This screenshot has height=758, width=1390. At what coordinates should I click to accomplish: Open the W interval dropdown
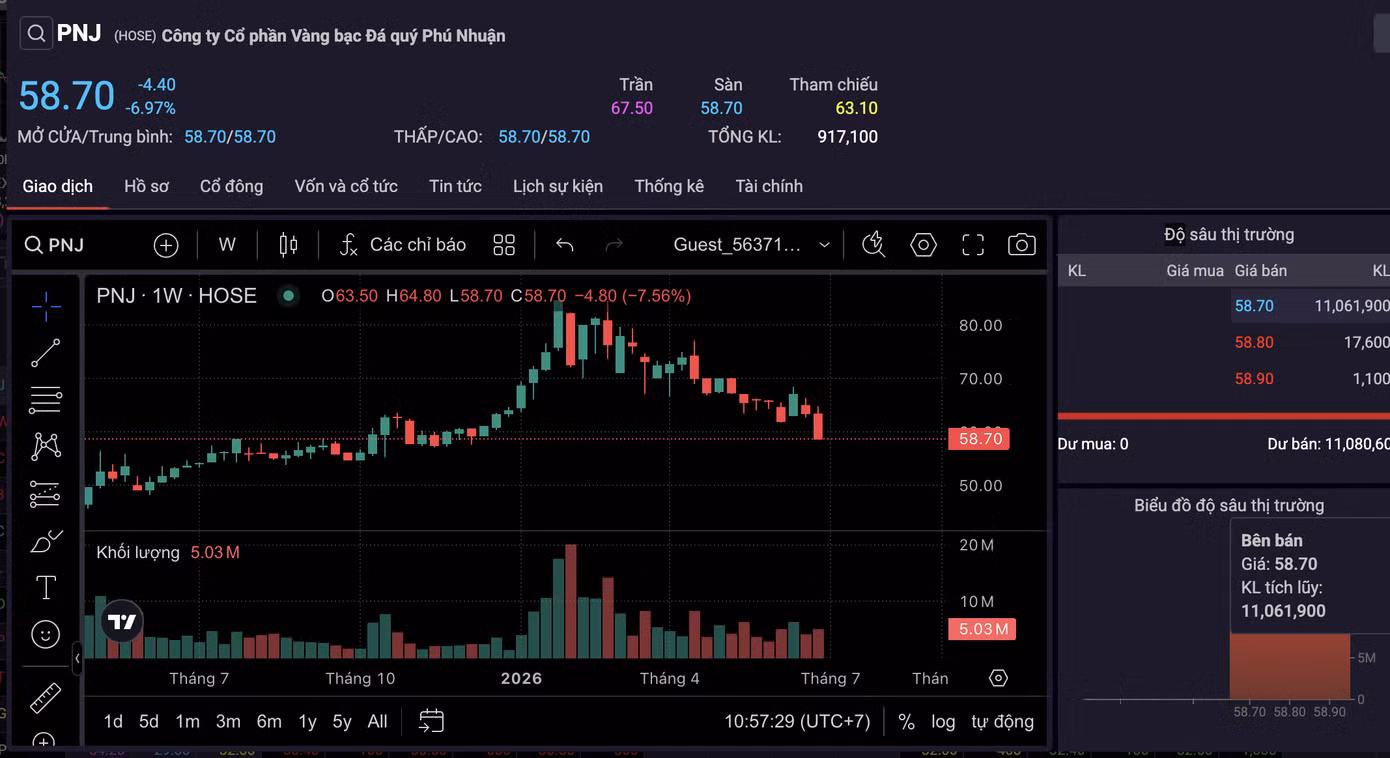[227, 245]
